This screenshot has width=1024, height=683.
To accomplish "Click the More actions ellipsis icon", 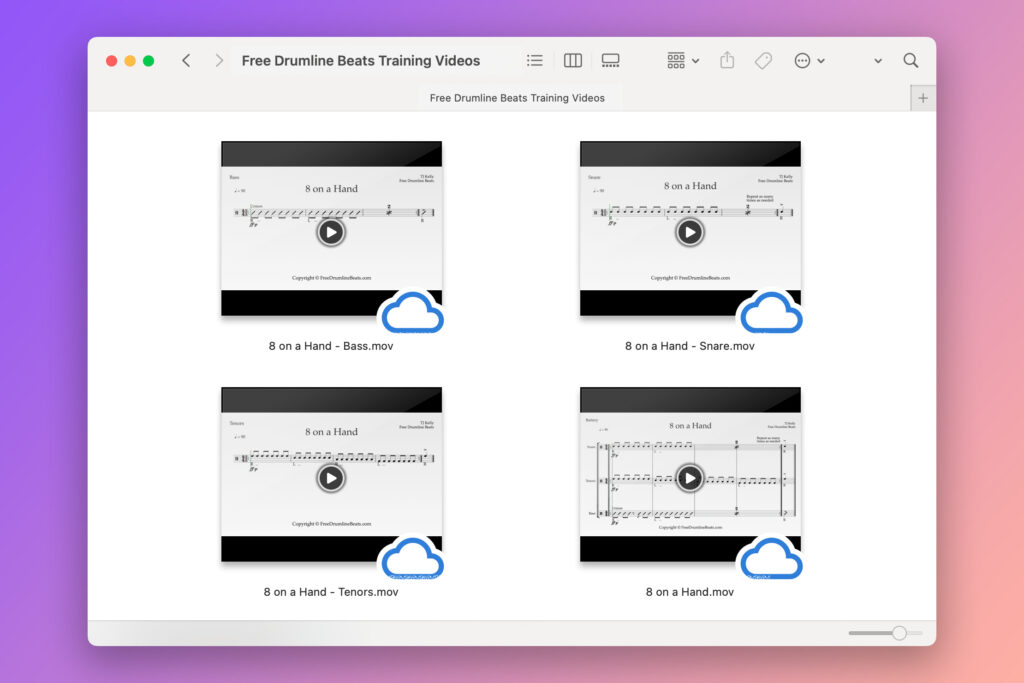I will click(802, 60).
